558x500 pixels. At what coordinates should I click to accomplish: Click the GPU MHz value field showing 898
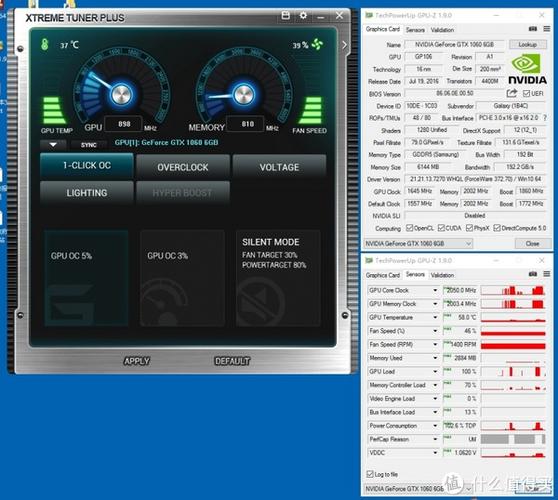pyautogui.click(x=123, y=124)
